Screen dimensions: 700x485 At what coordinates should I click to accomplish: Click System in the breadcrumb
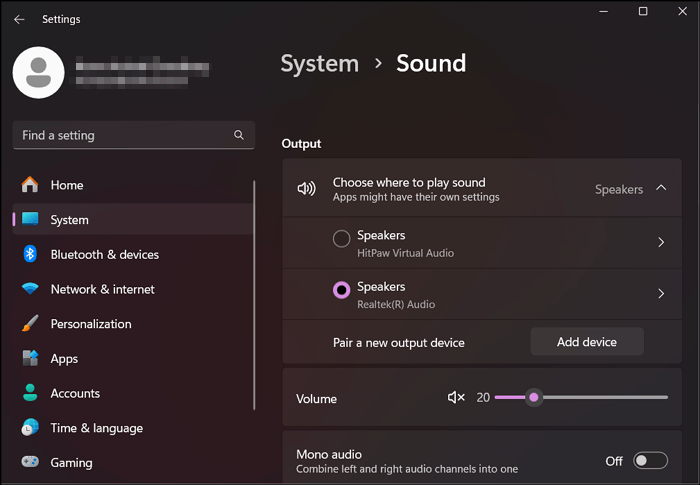coord(319,64)
